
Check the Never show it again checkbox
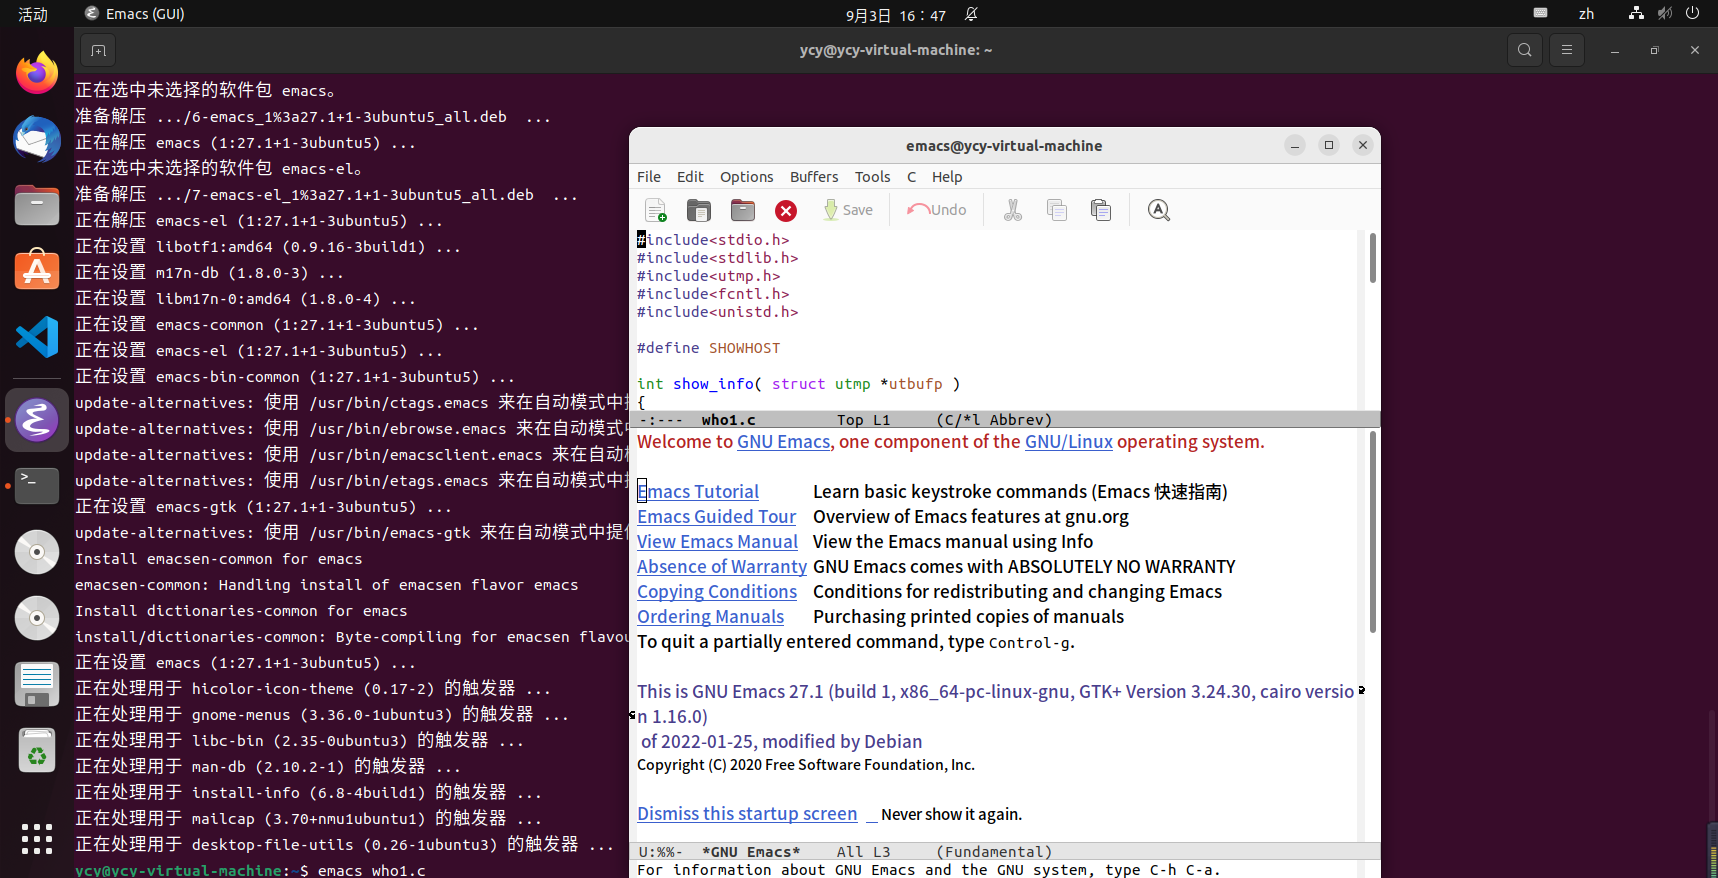point(871,815)
